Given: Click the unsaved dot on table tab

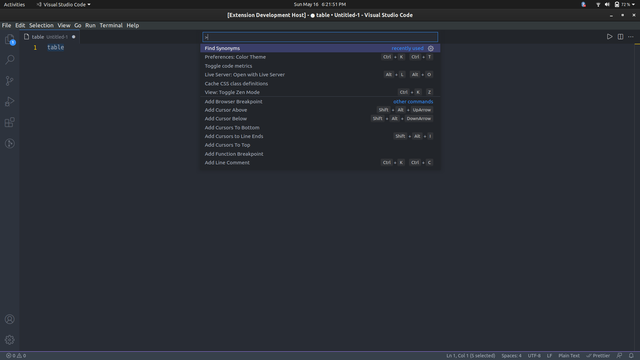Looking at the screenshot, I should tap(73, 37).
